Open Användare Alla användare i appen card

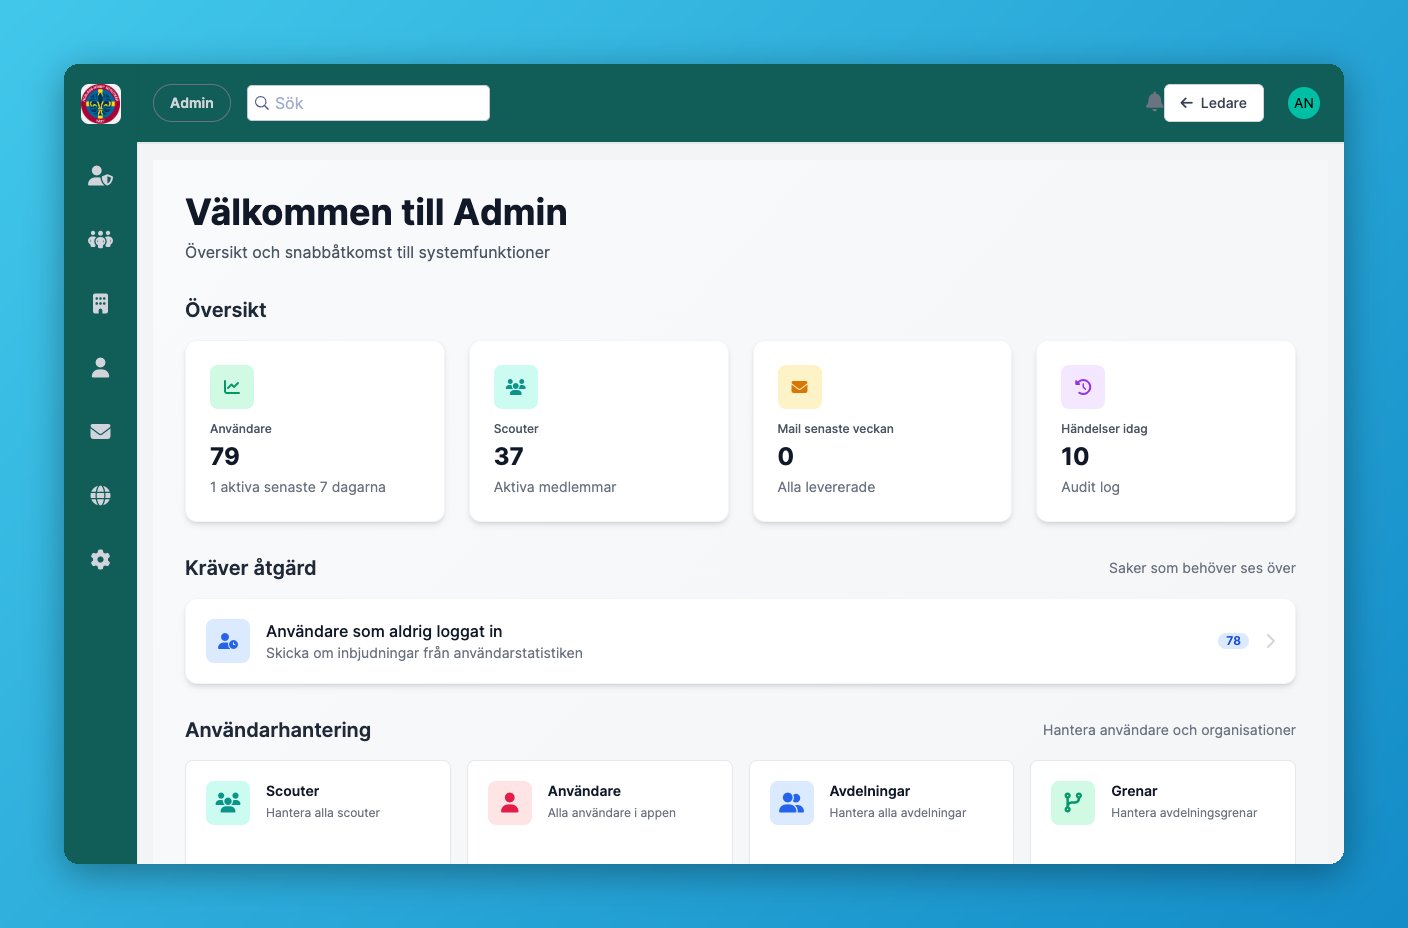point(600,812)
